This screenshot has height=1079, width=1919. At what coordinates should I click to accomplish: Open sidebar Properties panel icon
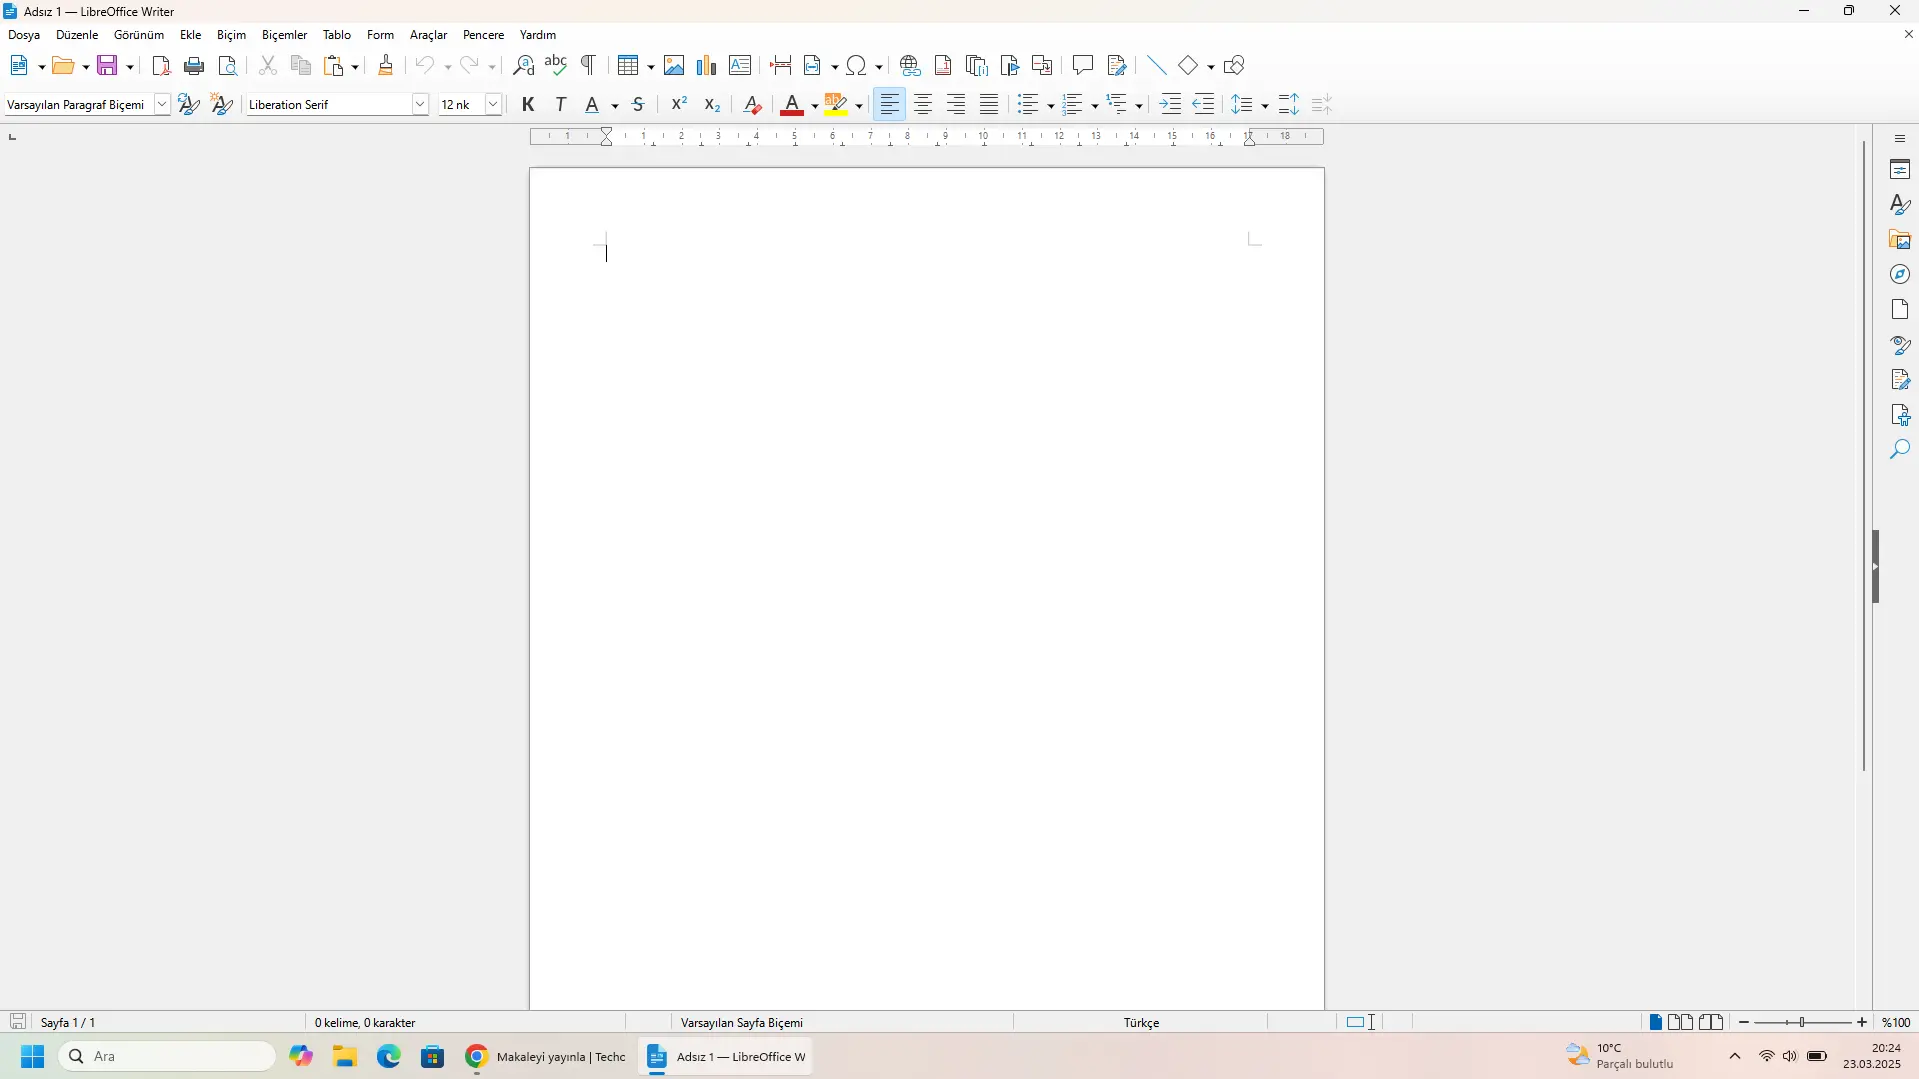click(x=1900, y=170)
